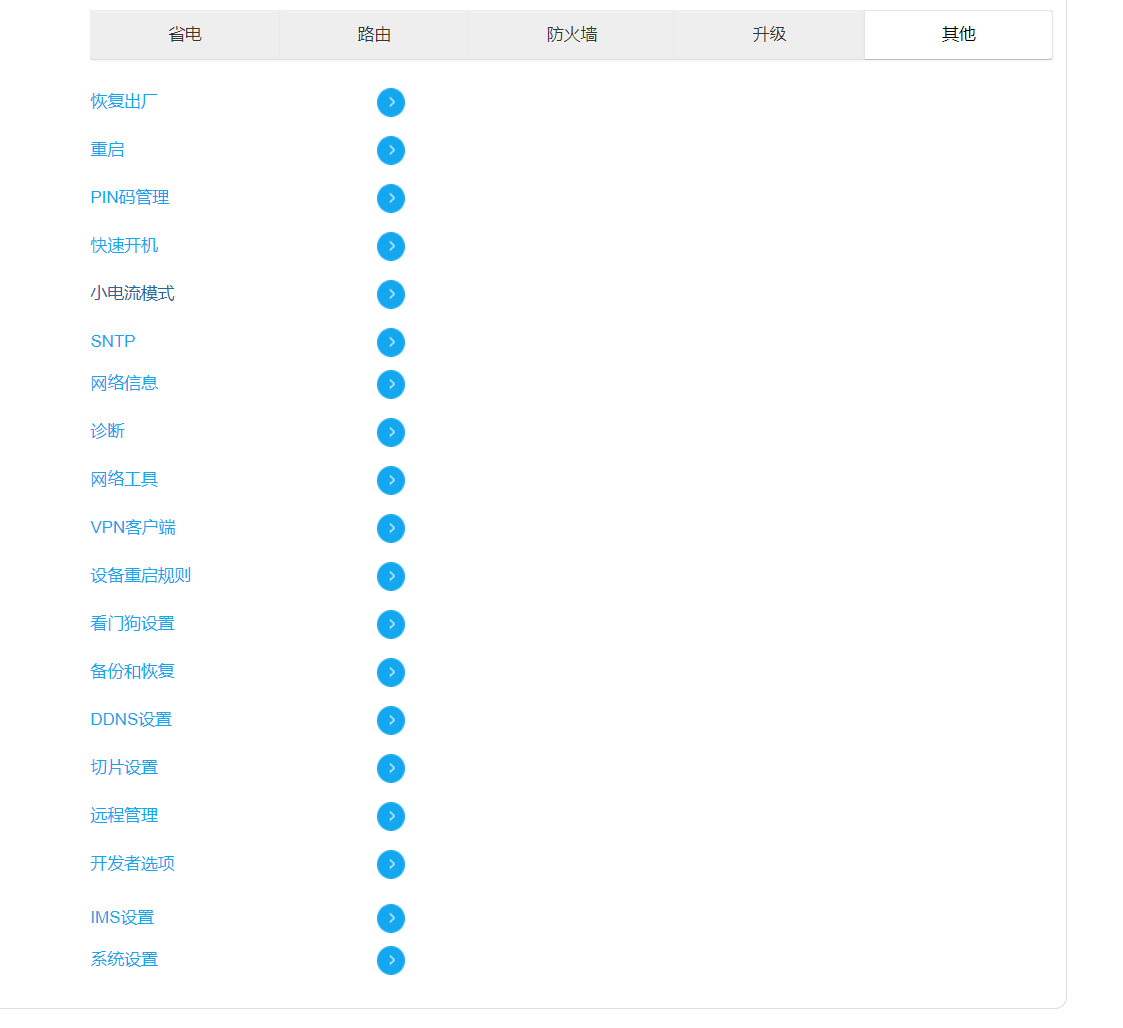The width and height of the screenshot is (1123, 1028).
Task: Expand DDNS设置 with its chevron button
Action: [x=391, y=720]
